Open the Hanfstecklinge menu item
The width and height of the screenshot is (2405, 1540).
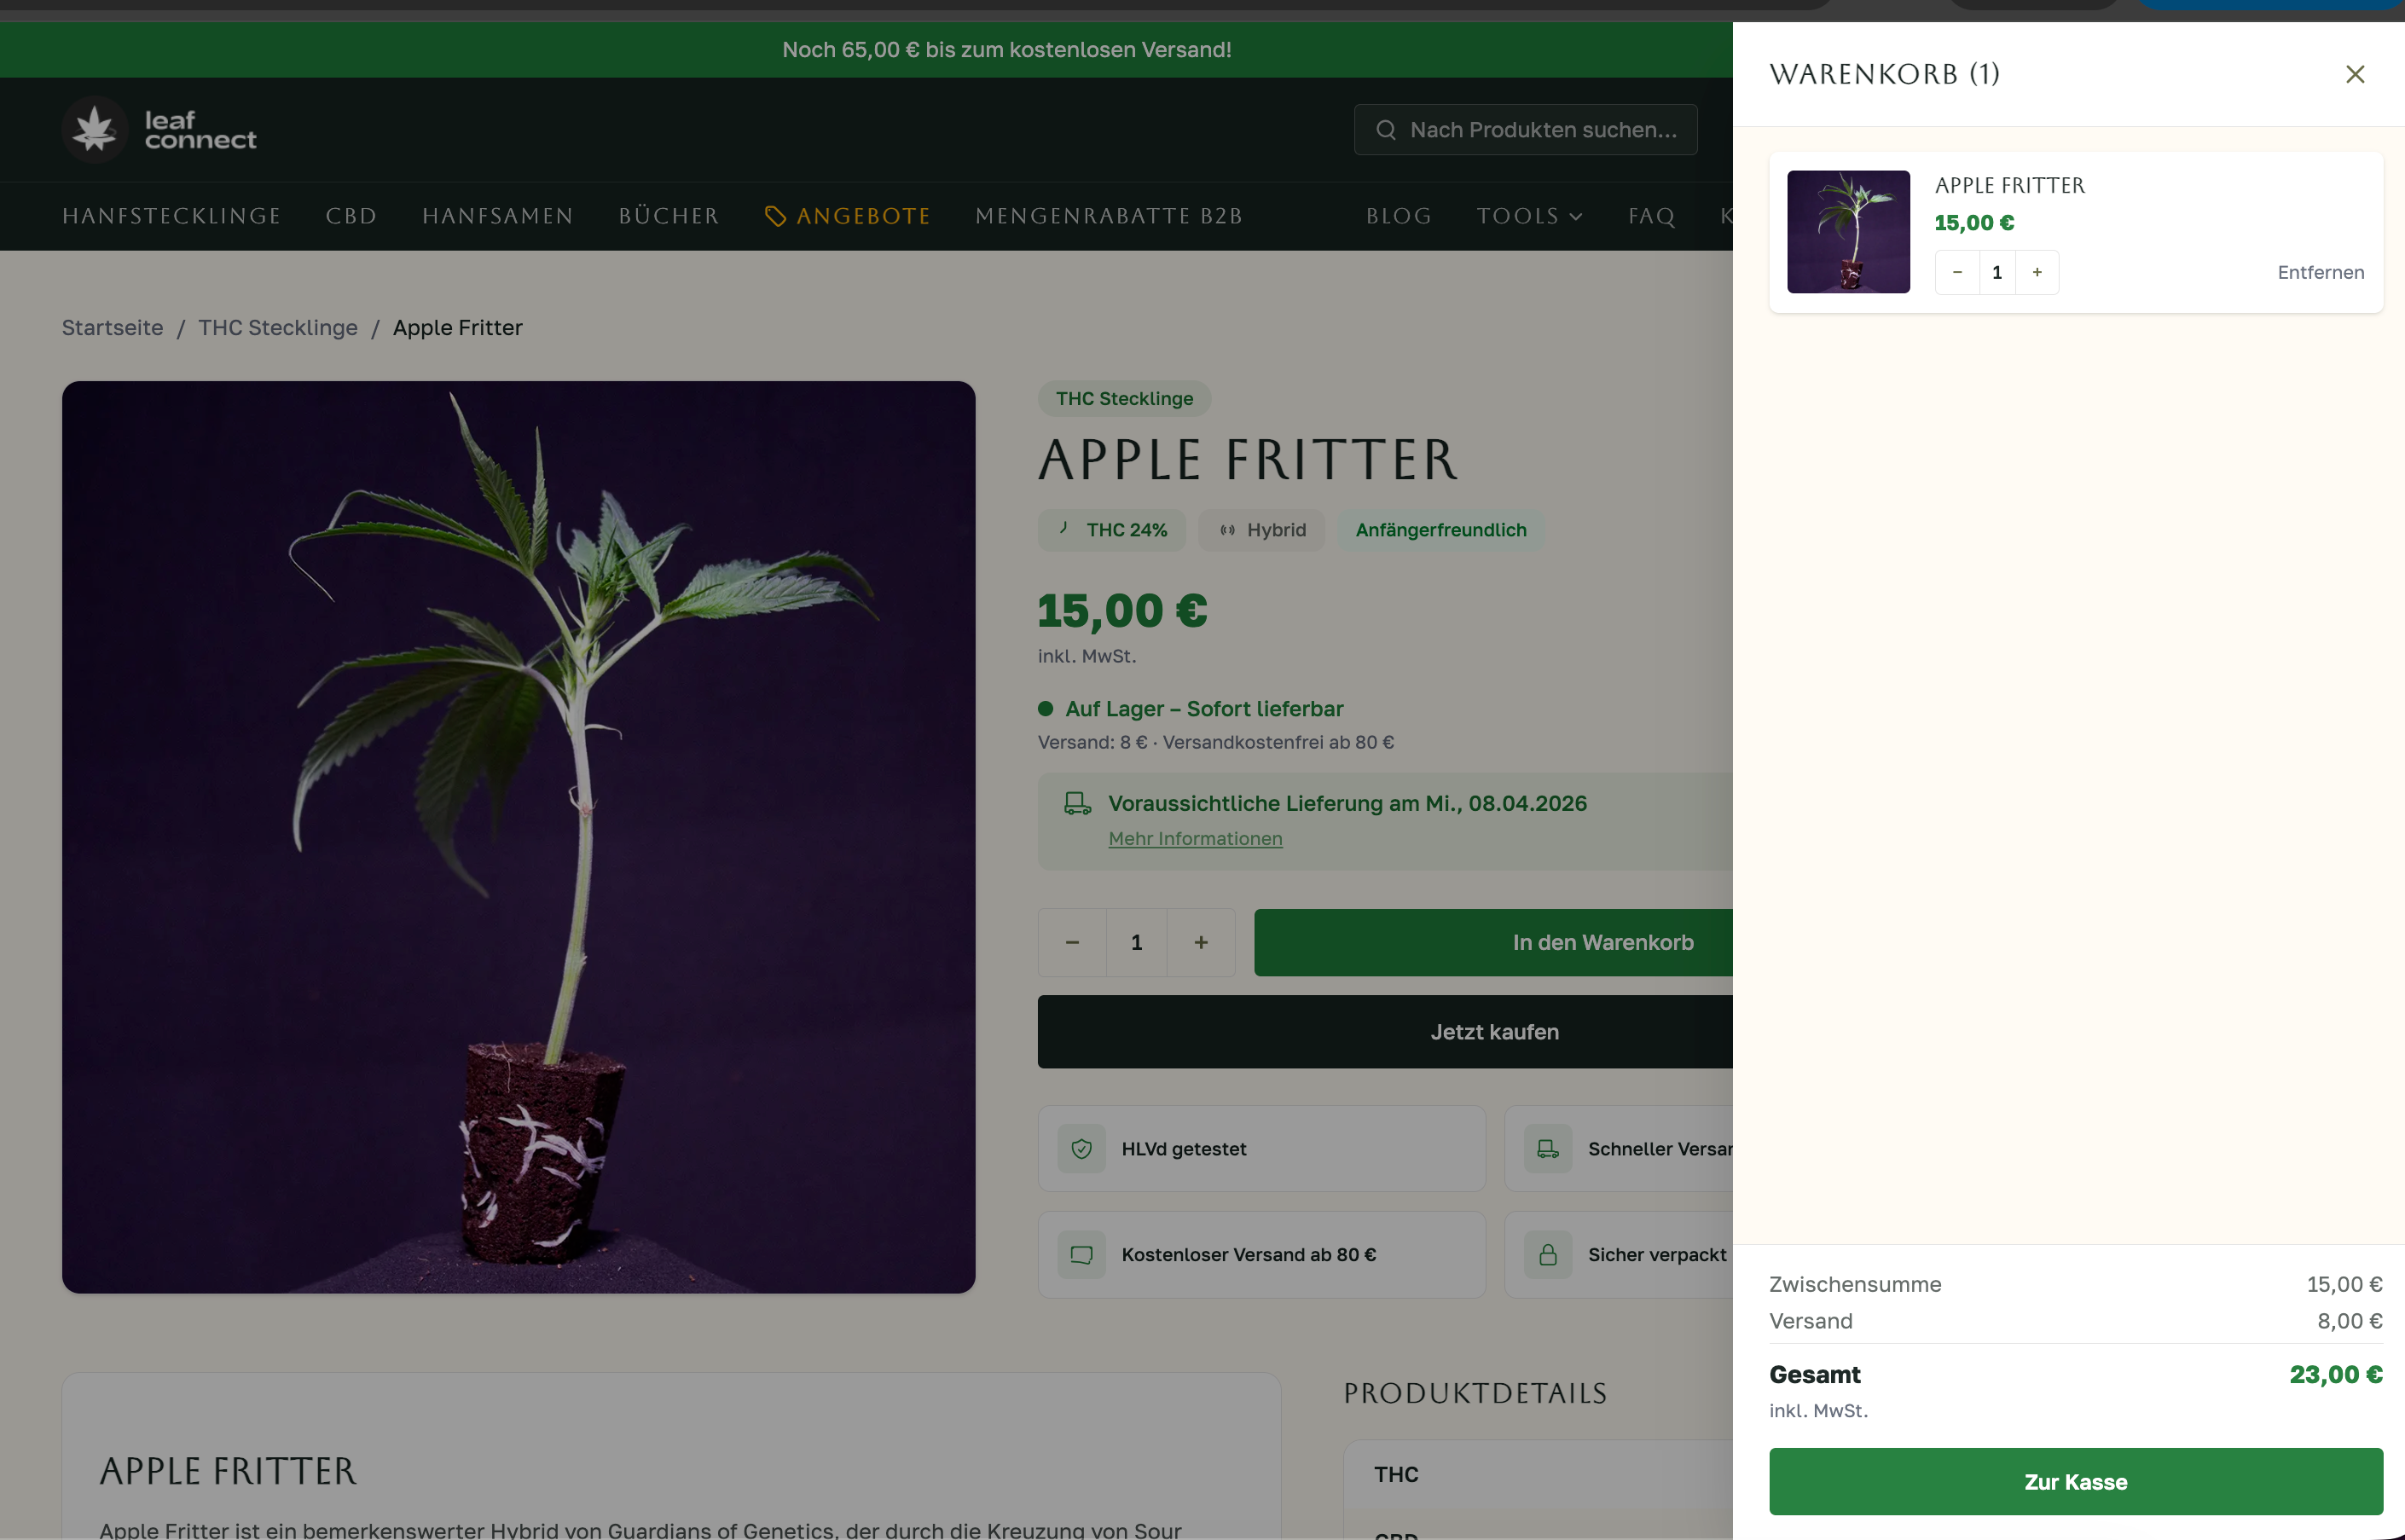(171, 216)
